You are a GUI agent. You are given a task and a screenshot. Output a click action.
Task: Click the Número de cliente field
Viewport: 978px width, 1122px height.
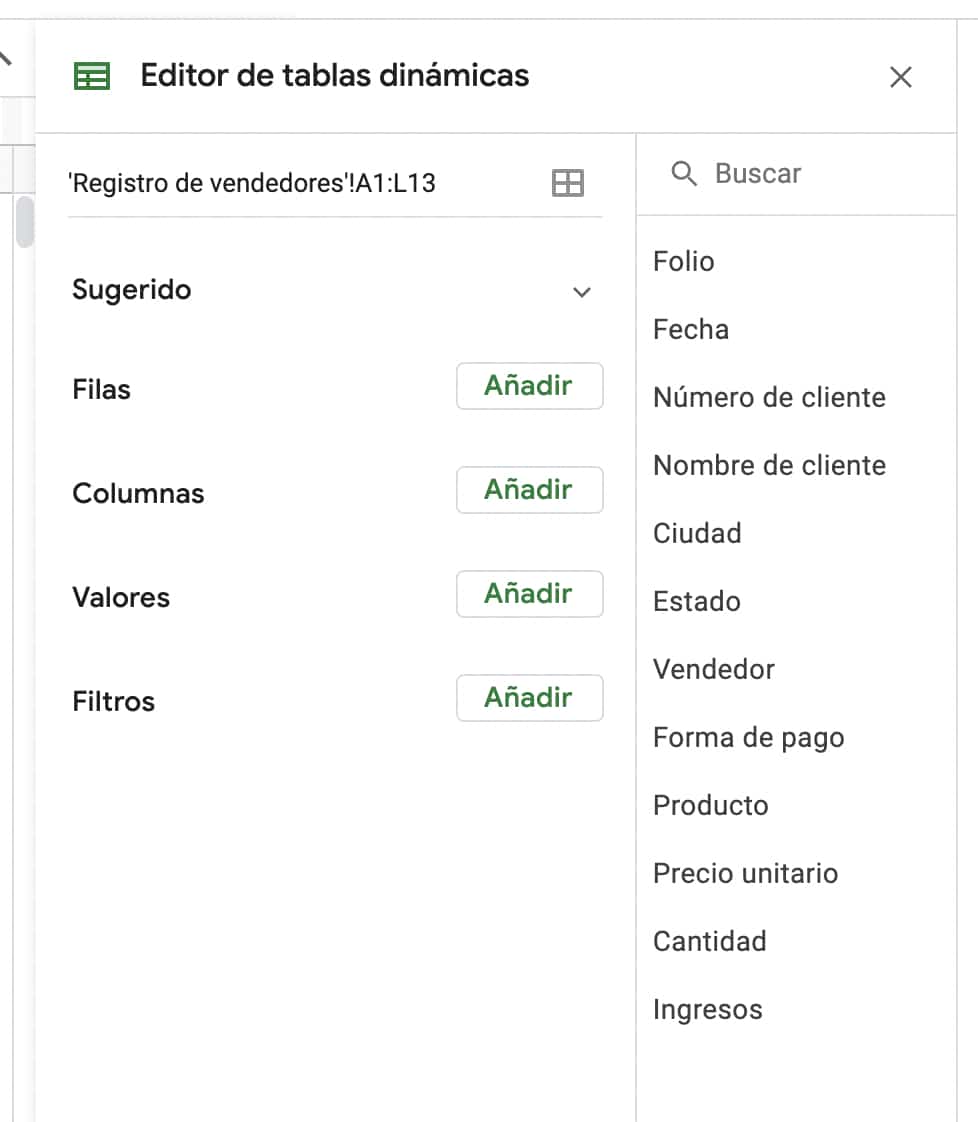pyautogui.click(x=769, y=397)
